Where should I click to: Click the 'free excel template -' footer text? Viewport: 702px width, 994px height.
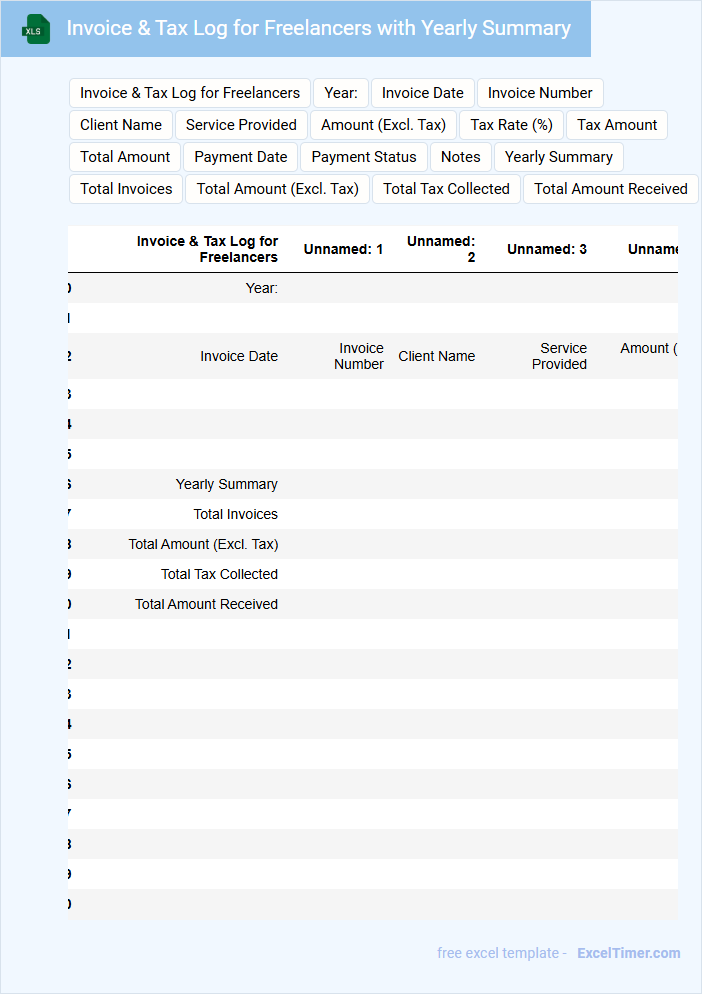coord(502,953)
